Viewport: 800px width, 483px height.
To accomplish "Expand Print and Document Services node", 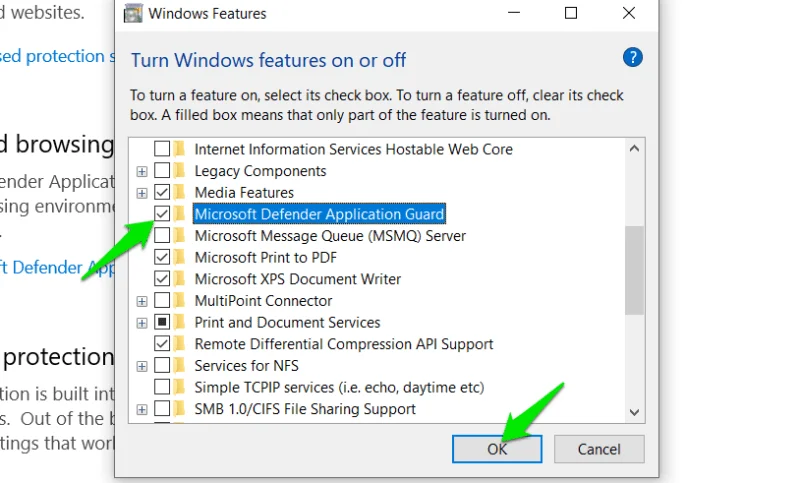I will 142,323.
